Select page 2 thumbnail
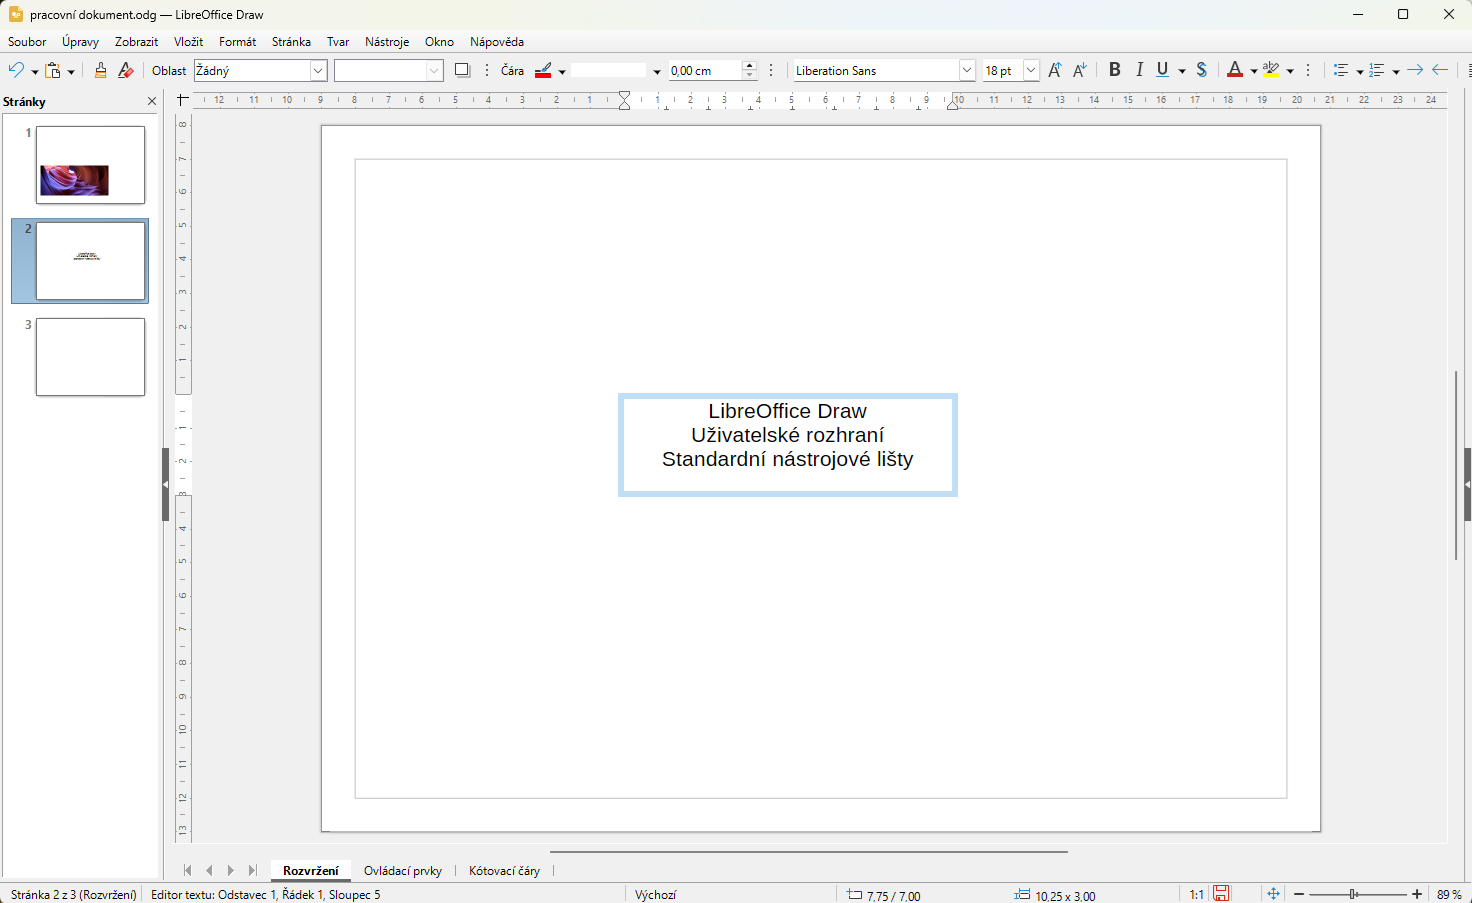Image resolution: width=1472 pixels, height=903 pixels. click(x=90, y=261)
